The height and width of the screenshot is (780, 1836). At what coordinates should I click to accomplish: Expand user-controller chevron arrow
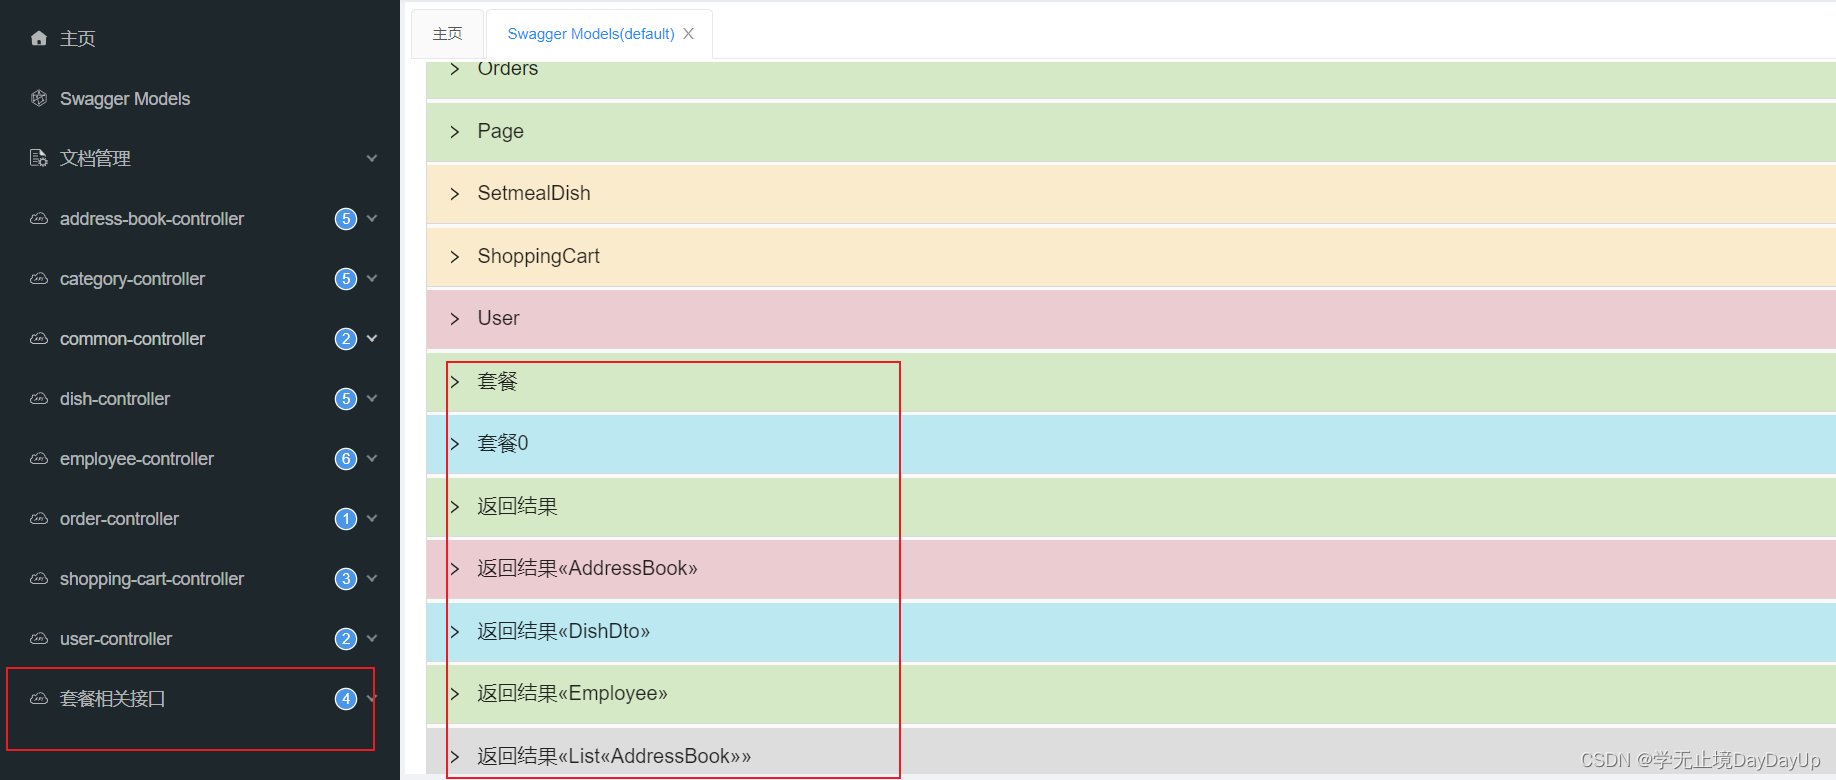372,638
